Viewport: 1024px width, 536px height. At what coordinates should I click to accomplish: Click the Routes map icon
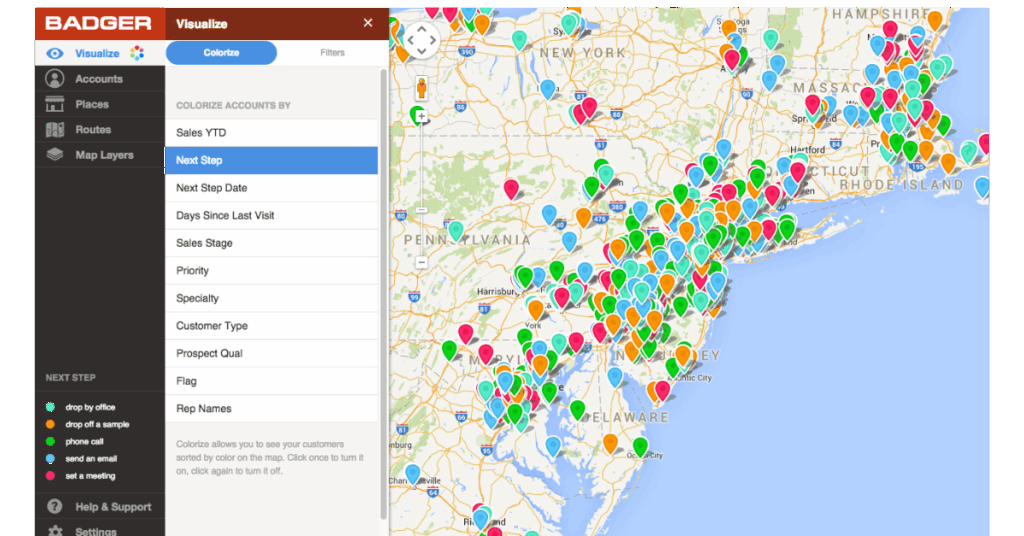point(55,130)
